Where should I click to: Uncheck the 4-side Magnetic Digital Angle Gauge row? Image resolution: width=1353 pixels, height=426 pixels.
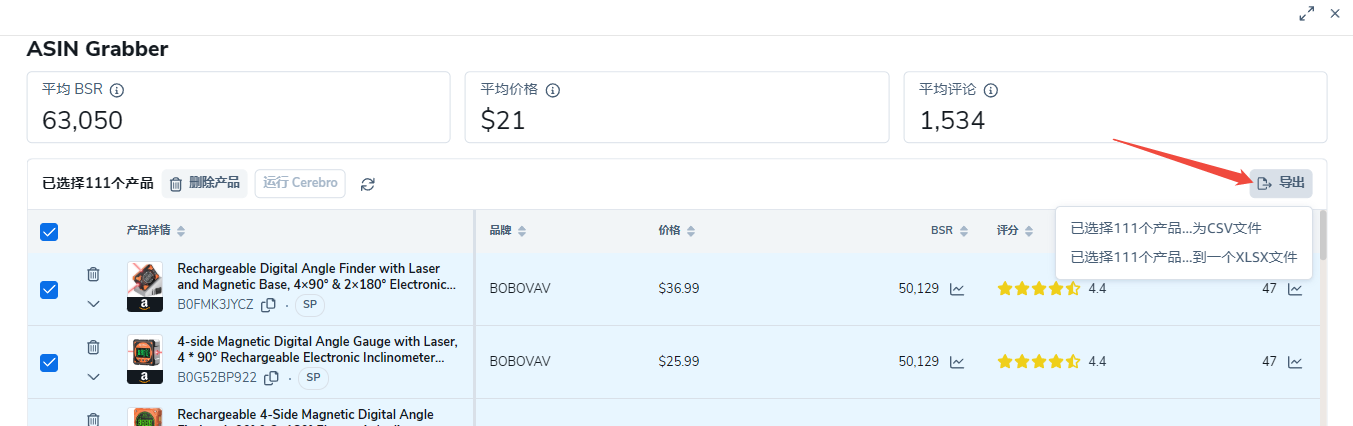tap(49, 362)
